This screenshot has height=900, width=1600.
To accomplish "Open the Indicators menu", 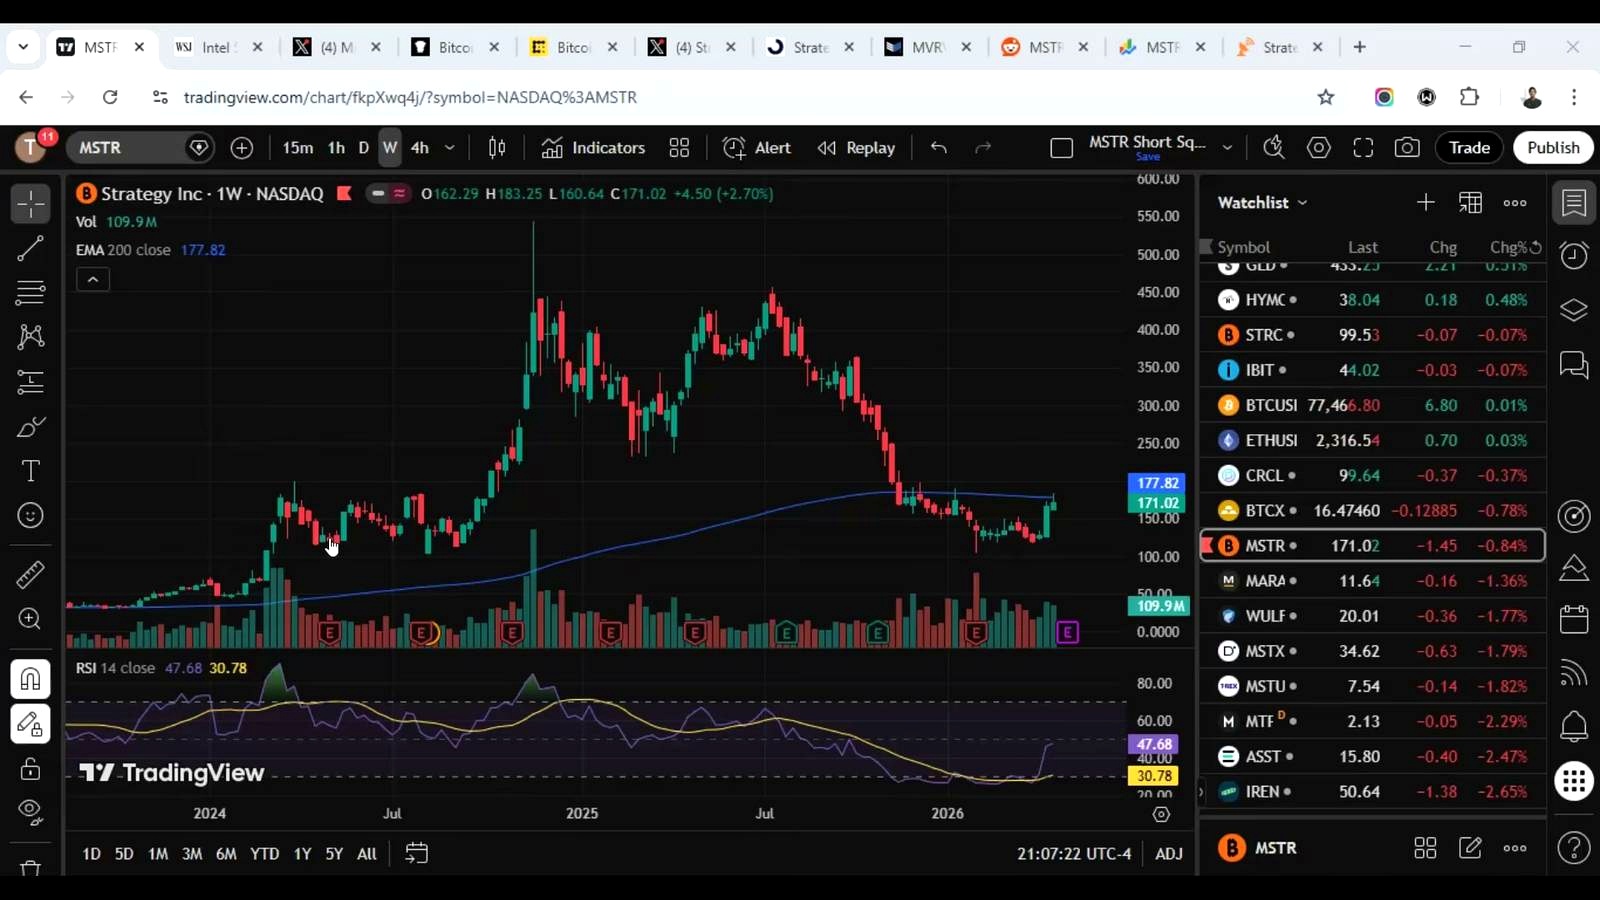I will click(x=594, y=148).
